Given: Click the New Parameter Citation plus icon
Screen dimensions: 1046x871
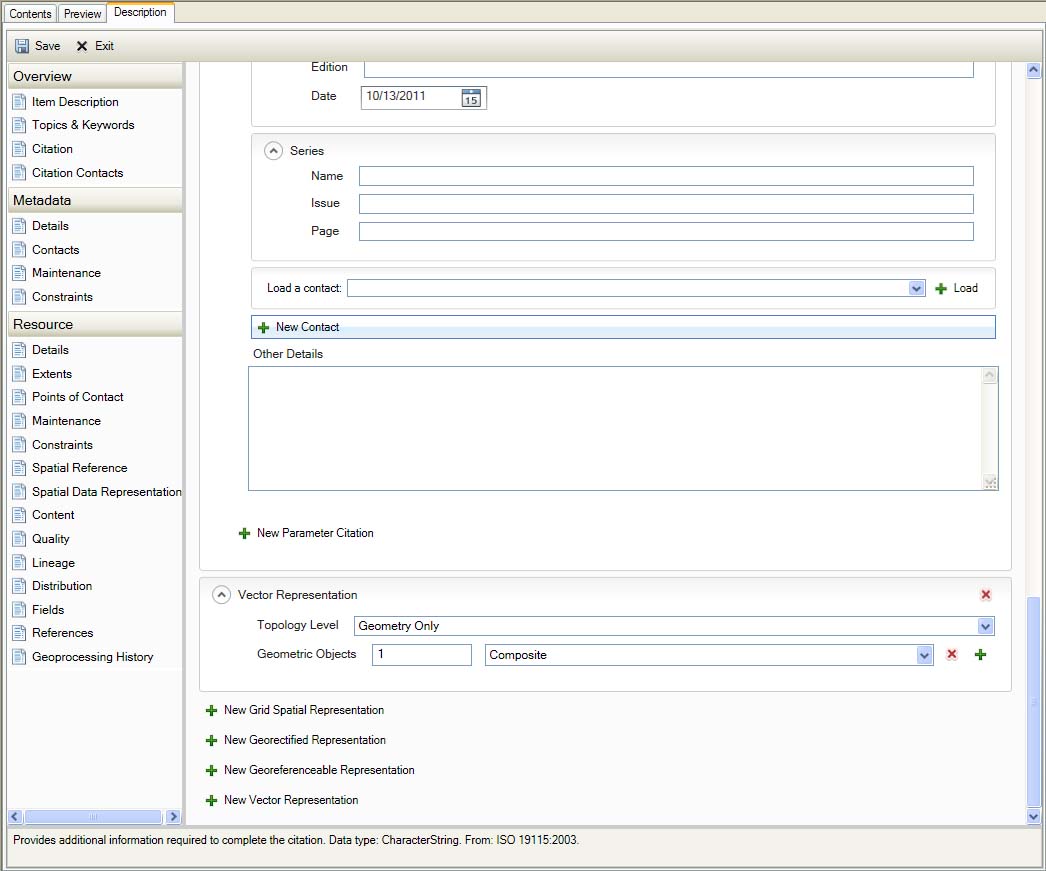Looking at the screenshot, I should [x=244, y=533].
